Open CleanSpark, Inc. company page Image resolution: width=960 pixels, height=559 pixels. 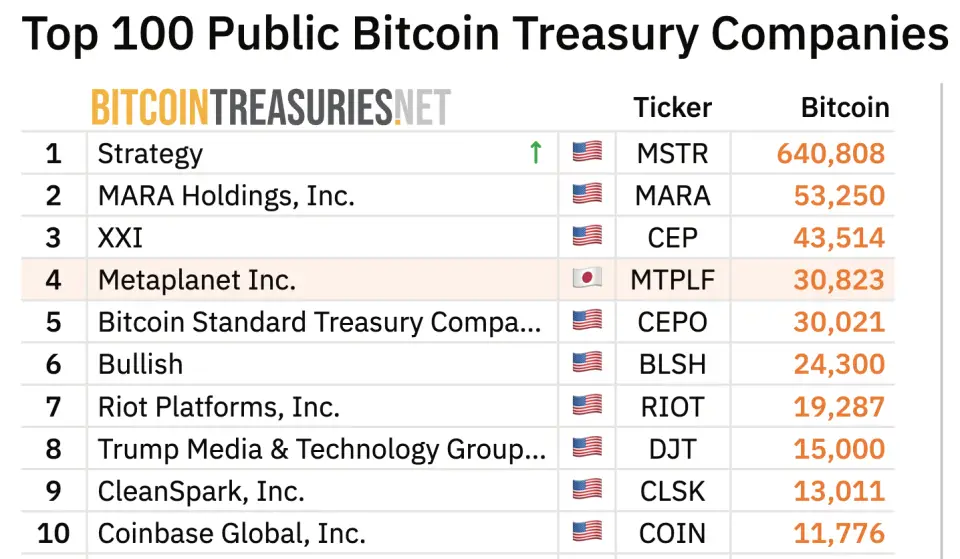201,491
